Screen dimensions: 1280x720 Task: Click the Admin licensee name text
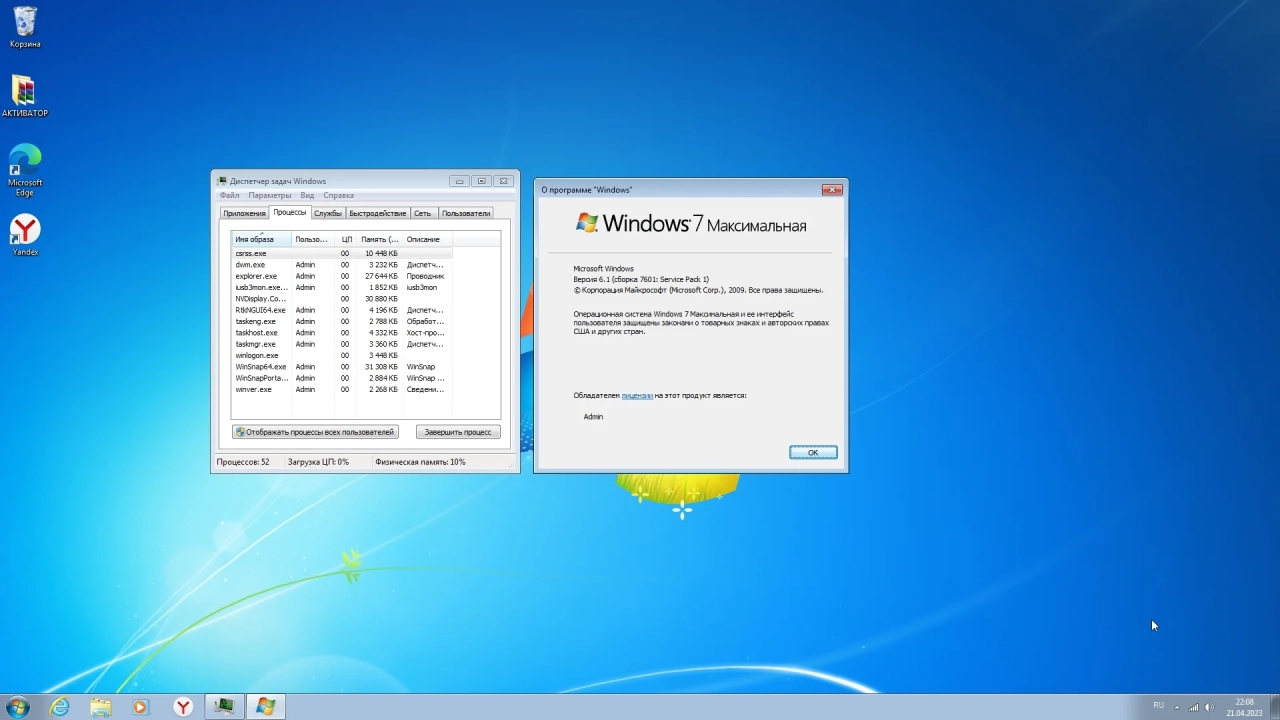pyautogui.click(x=593, y=417)
